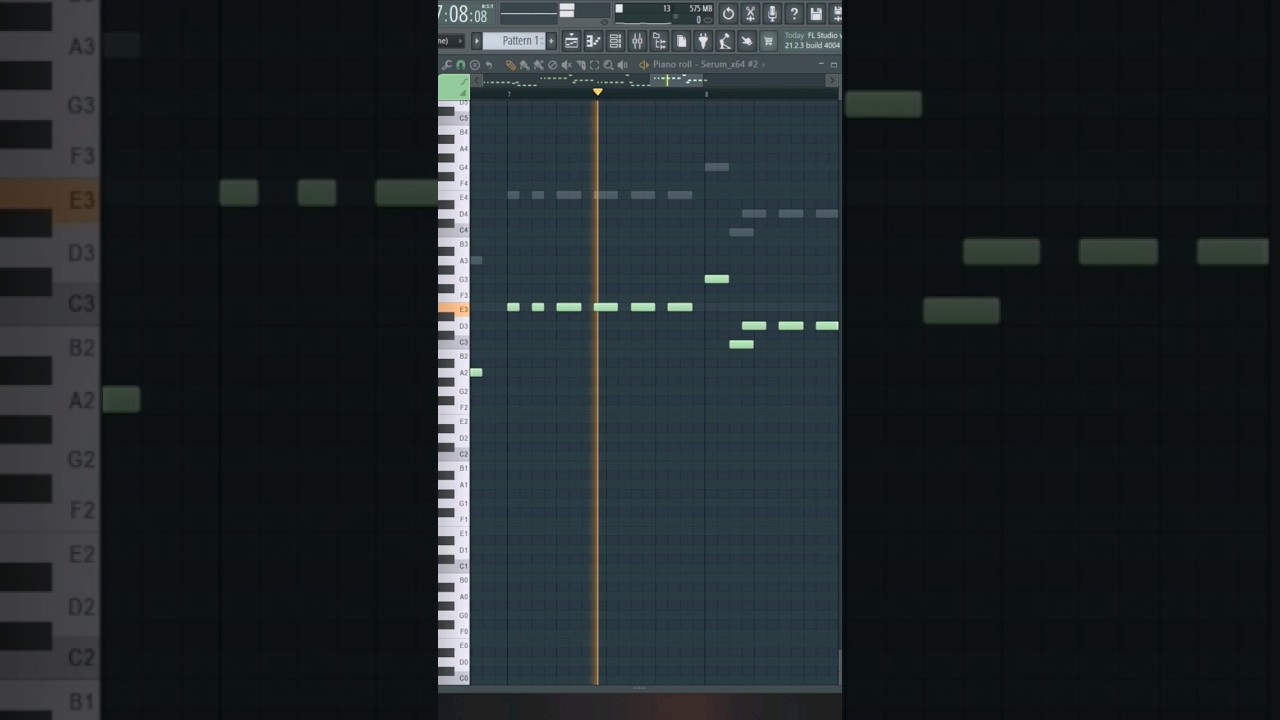Image resolution: width=1280 pixels, height=720 pixels.
Task: Open the Tempo tapper icon
Action: click(x=725, y=41)
